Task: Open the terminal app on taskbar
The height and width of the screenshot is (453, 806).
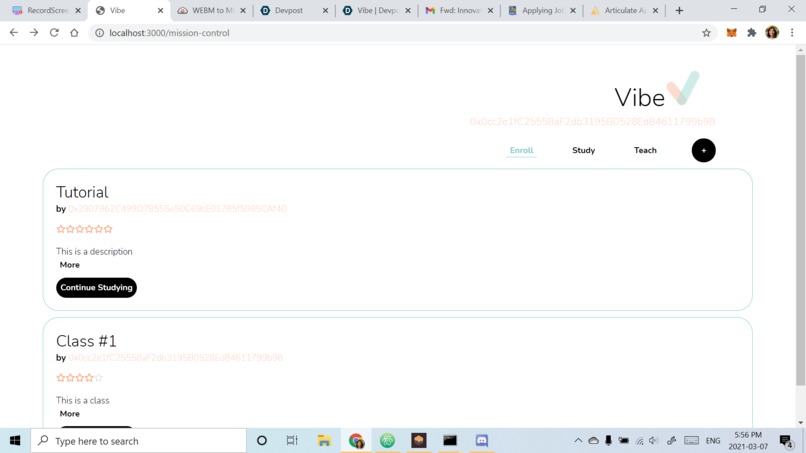Action: coord(450,441)
